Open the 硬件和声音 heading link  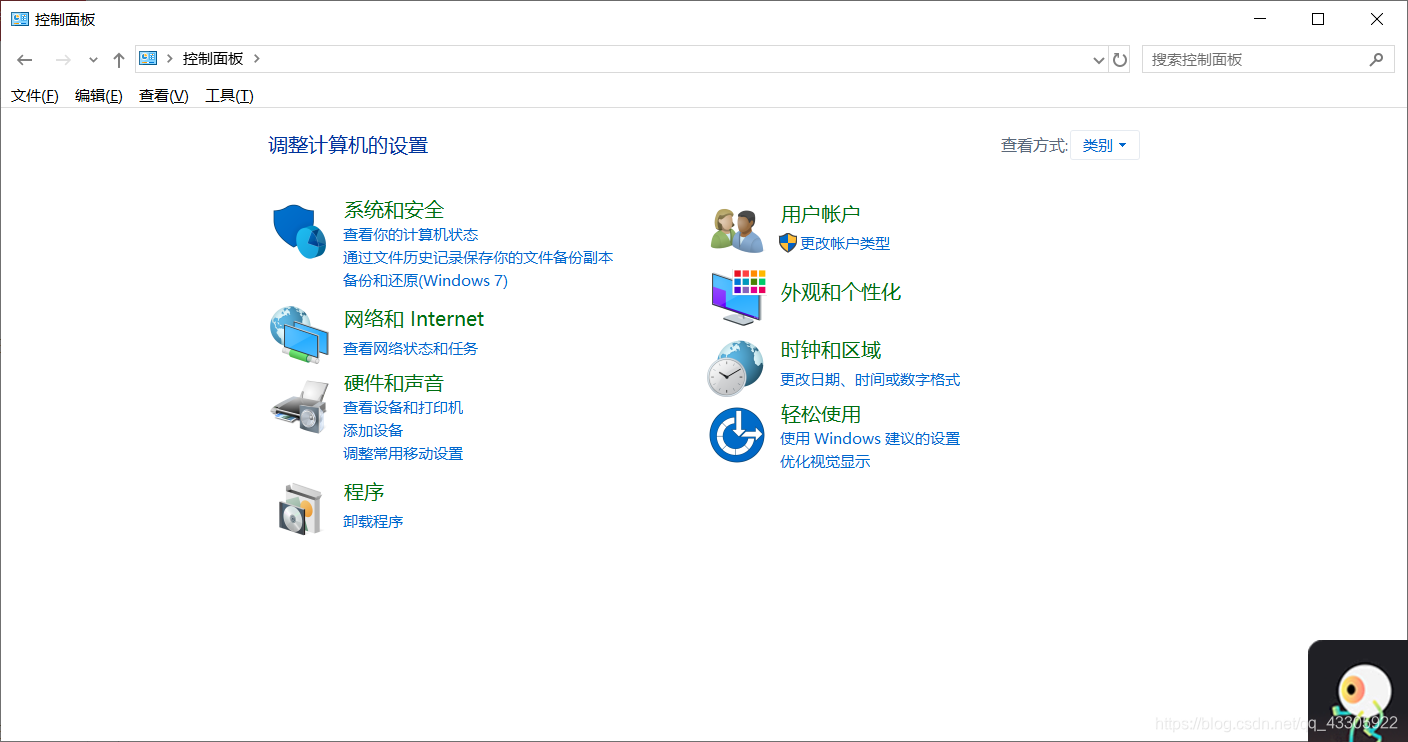click(x=394, y=383)
